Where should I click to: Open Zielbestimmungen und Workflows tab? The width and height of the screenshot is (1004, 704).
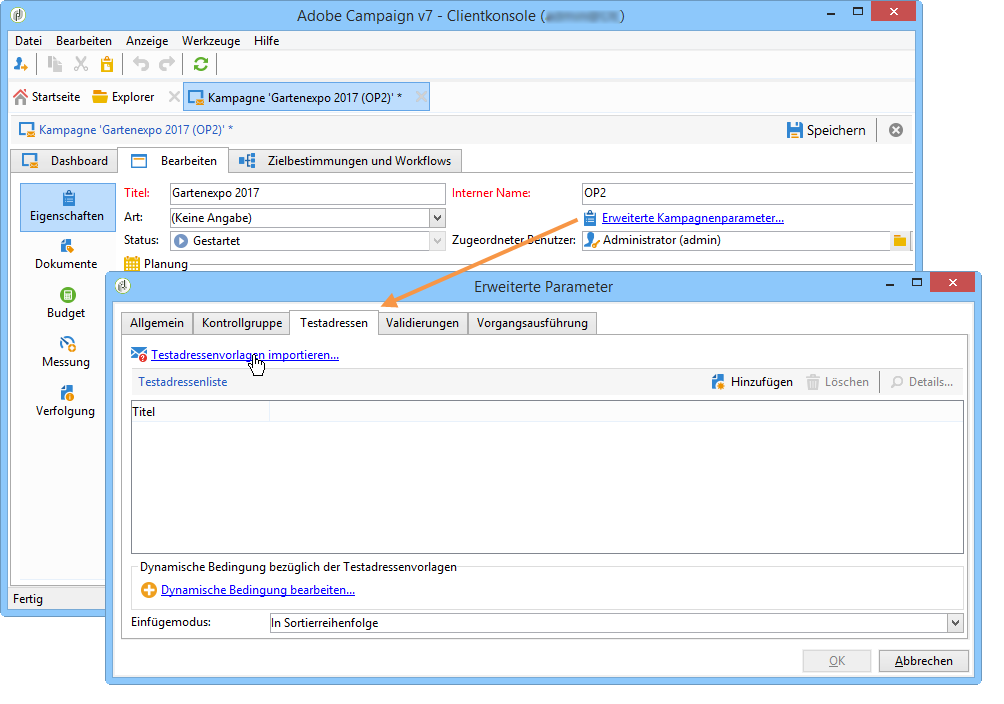345,161
